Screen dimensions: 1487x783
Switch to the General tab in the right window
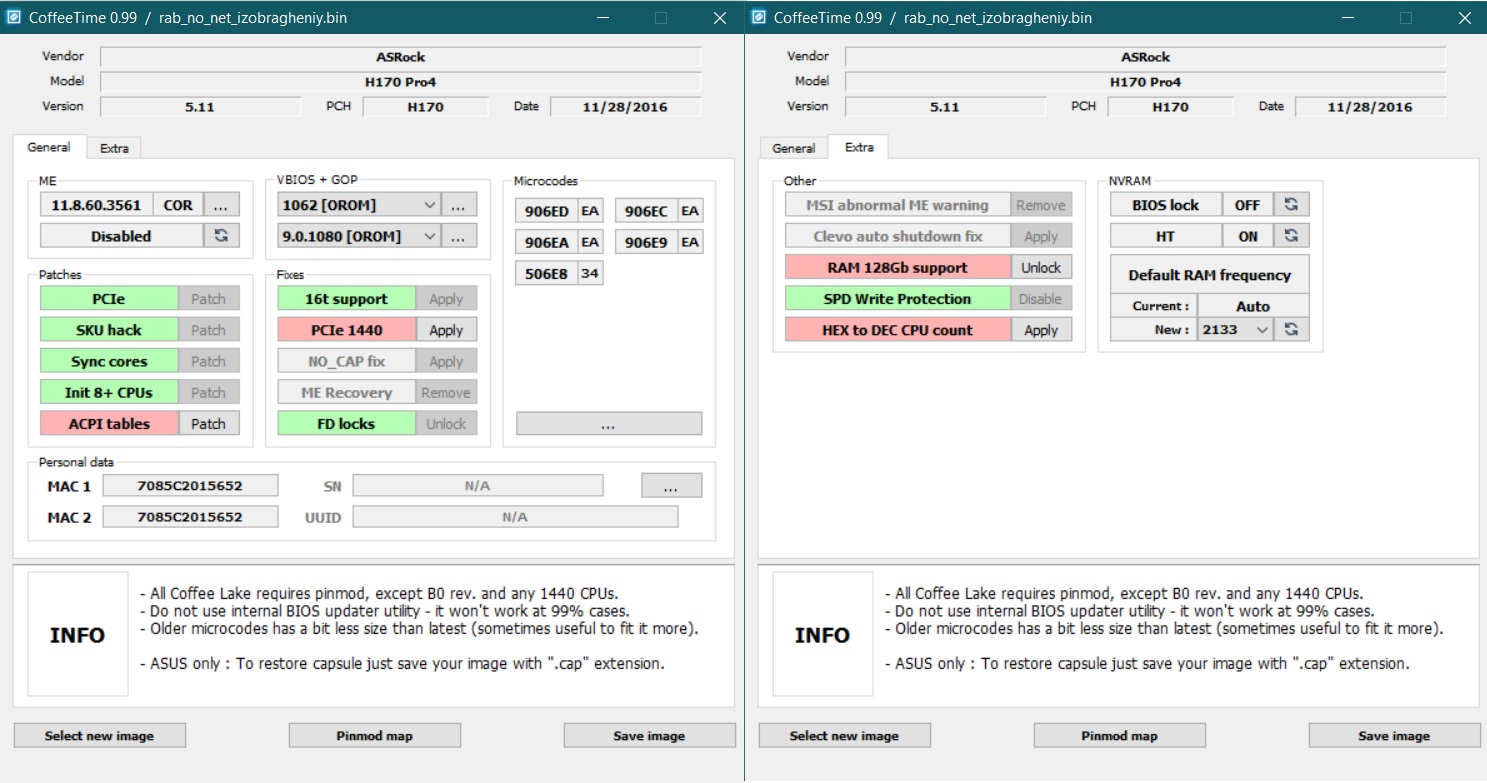794,148
